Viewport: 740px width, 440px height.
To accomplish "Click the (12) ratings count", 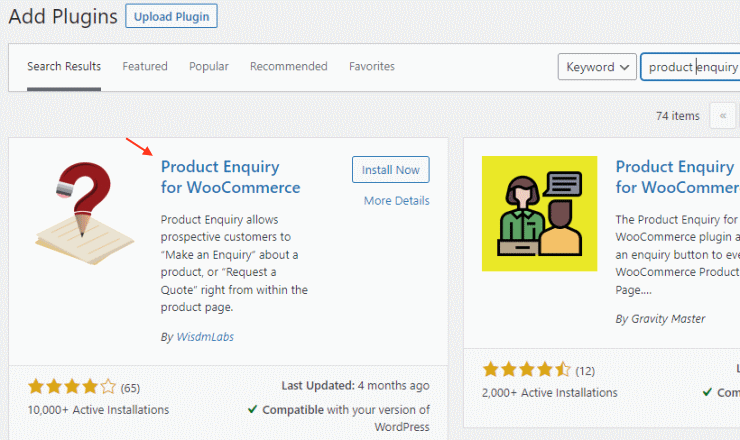I will pyautogui.click(x=585, y=371).
